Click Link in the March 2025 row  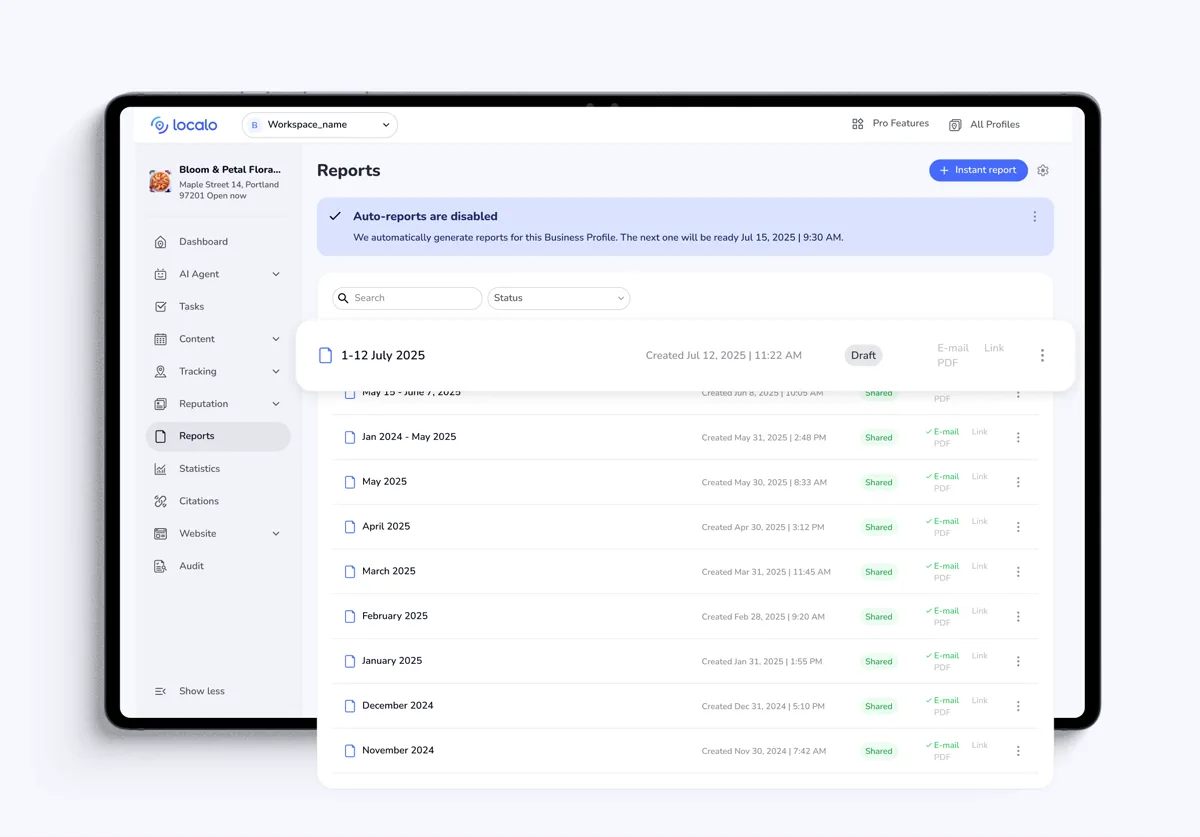980,566
